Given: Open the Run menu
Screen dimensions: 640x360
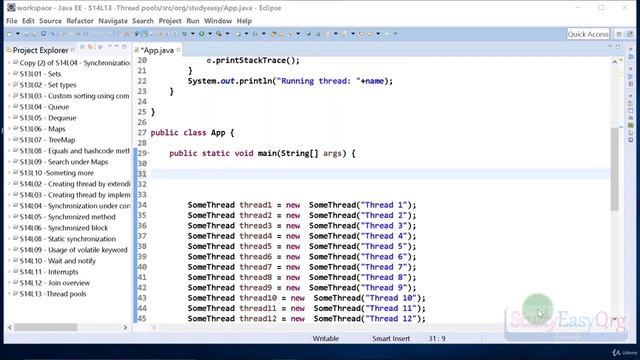Looking at the screenshot, I should click(x=193, y=21).
